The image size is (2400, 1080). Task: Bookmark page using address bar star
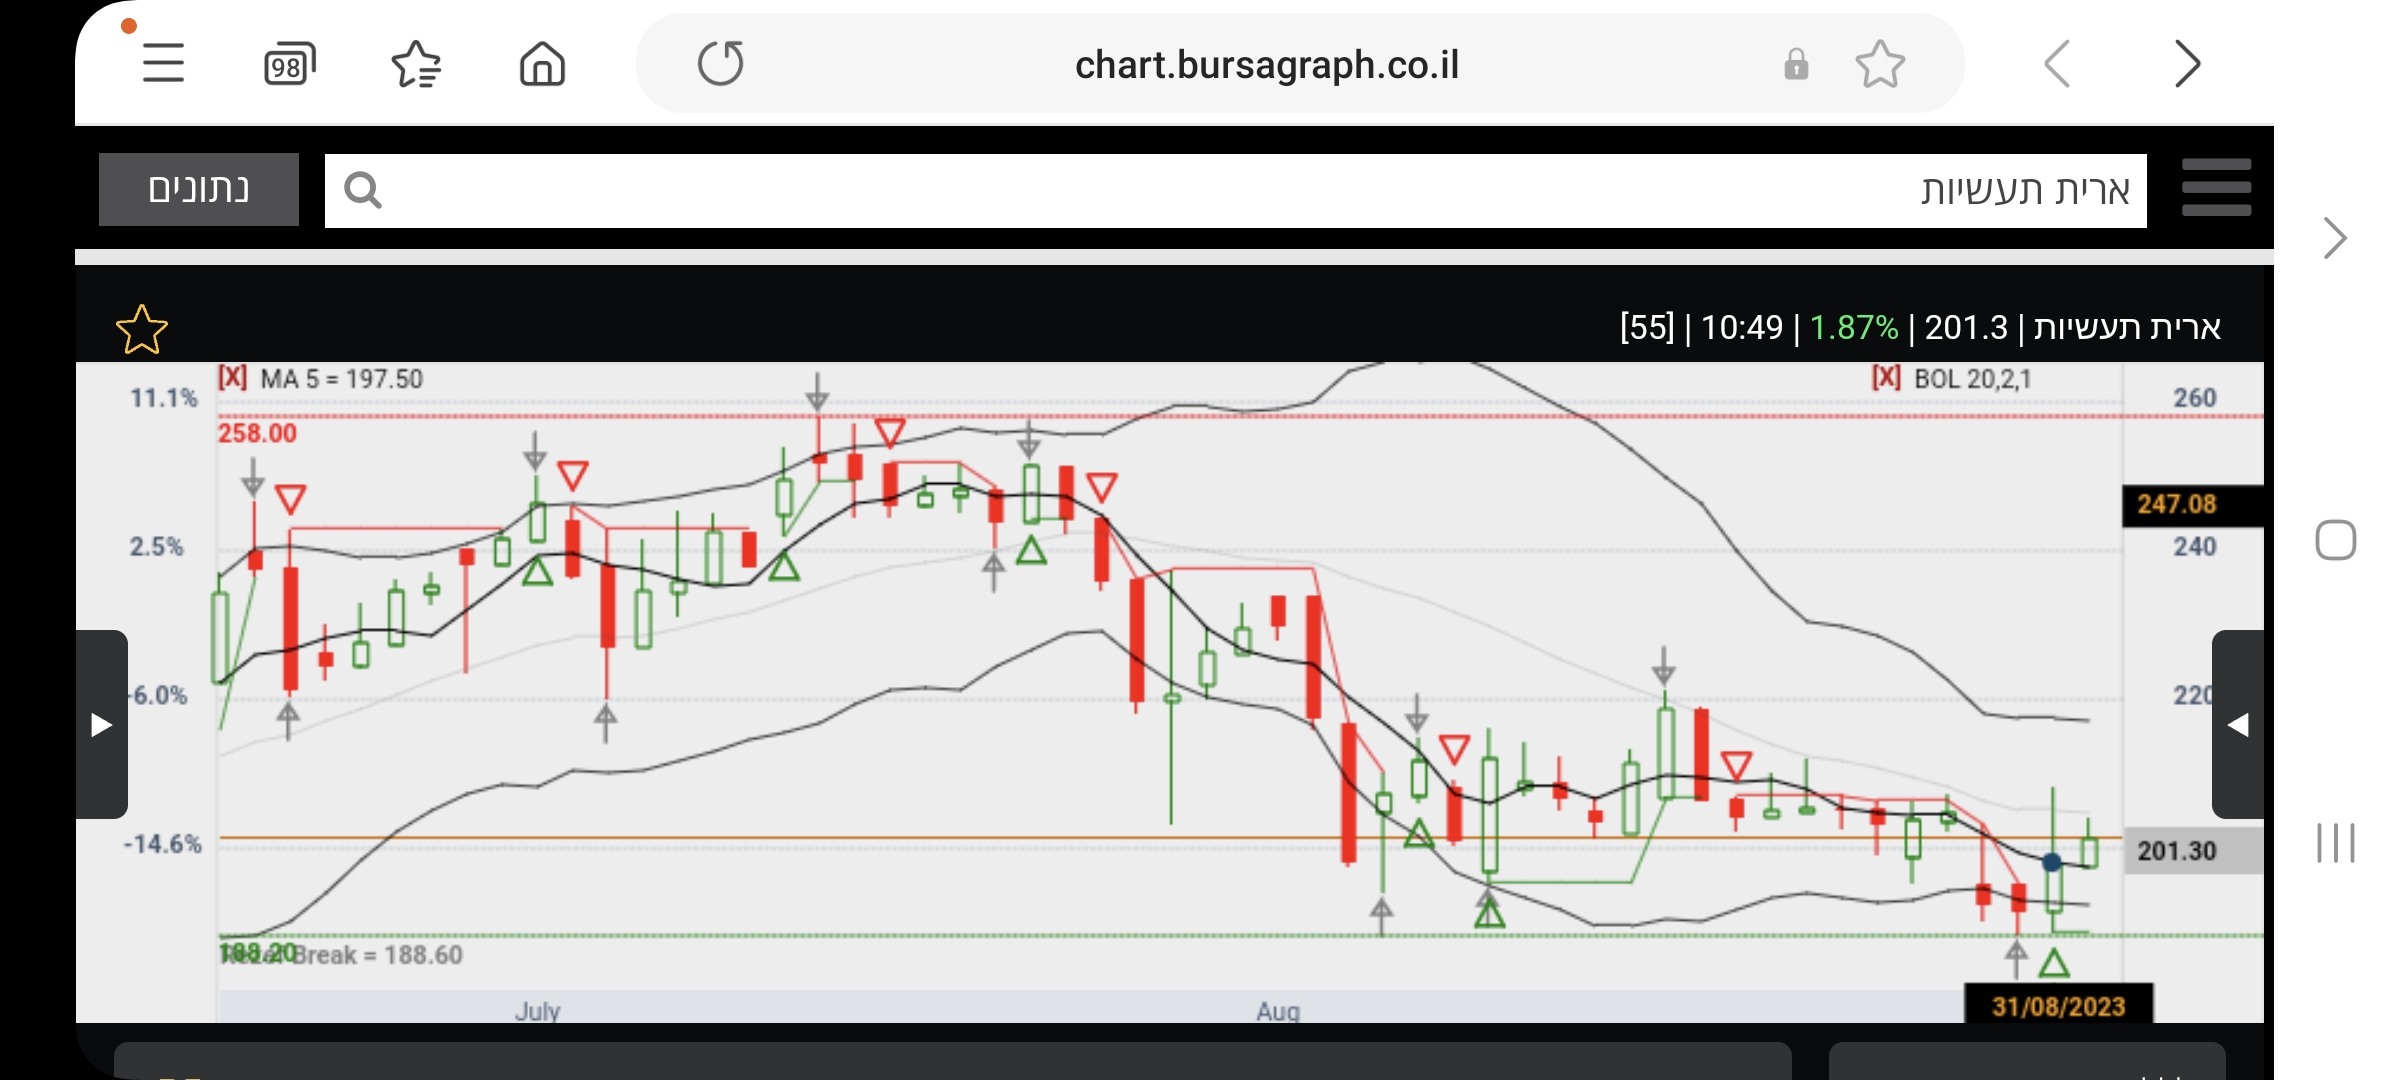pyautogui.click(x=1879, y=65)
